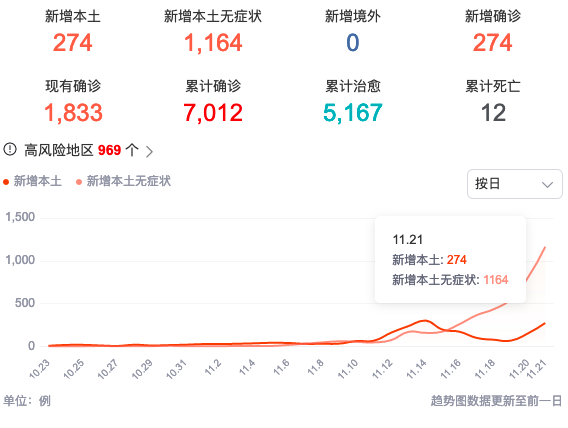
Task: Click the exclamation info icon beside 高风险地区
Action: (x=10, y=149)
